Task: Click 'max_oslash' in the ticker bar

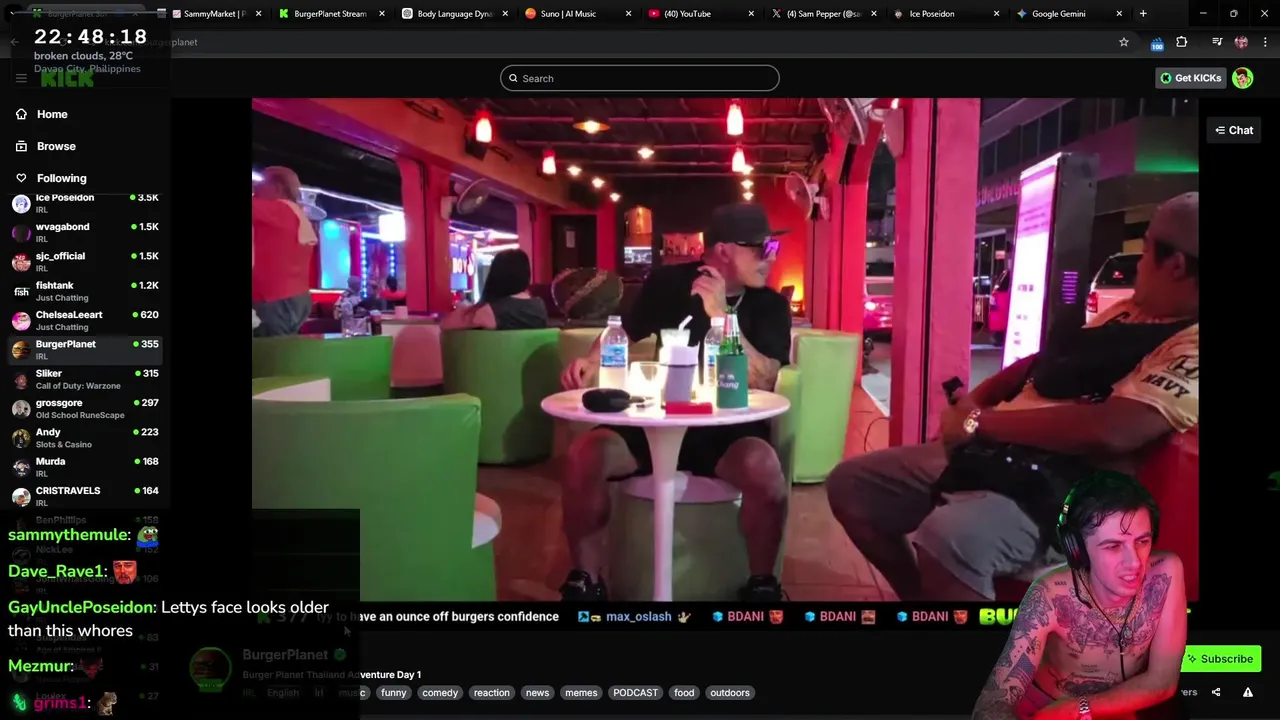Action: tap(638, 617)
